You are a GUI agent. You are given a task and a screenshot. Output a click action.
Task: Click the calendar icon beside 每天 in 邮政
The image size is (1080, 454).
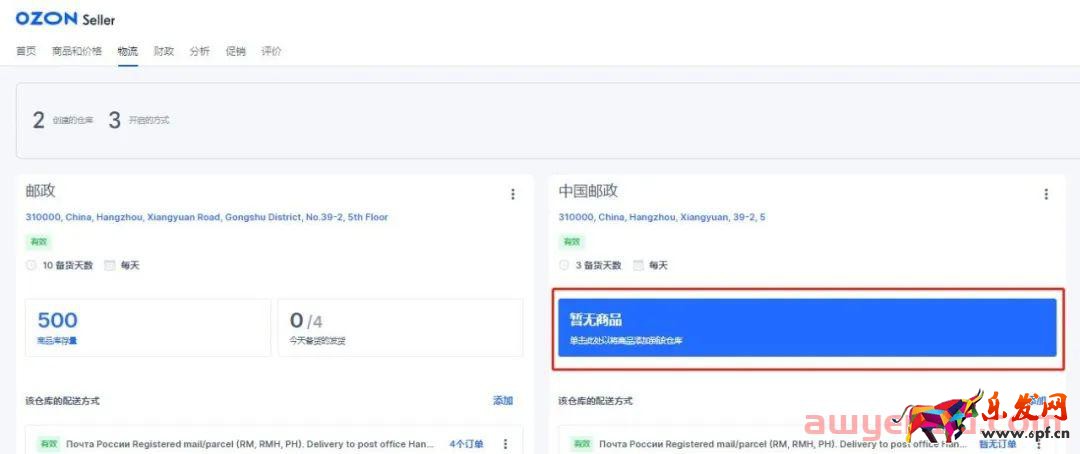(x=110, y=265)
